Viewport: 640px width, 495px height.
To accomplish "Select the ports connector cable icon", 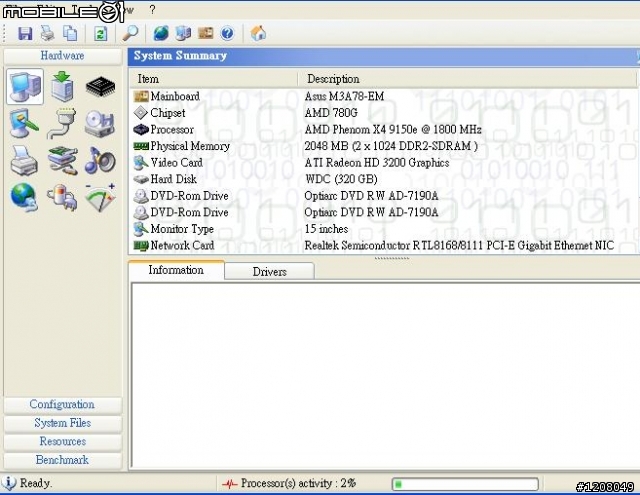I will pos(62,124).
